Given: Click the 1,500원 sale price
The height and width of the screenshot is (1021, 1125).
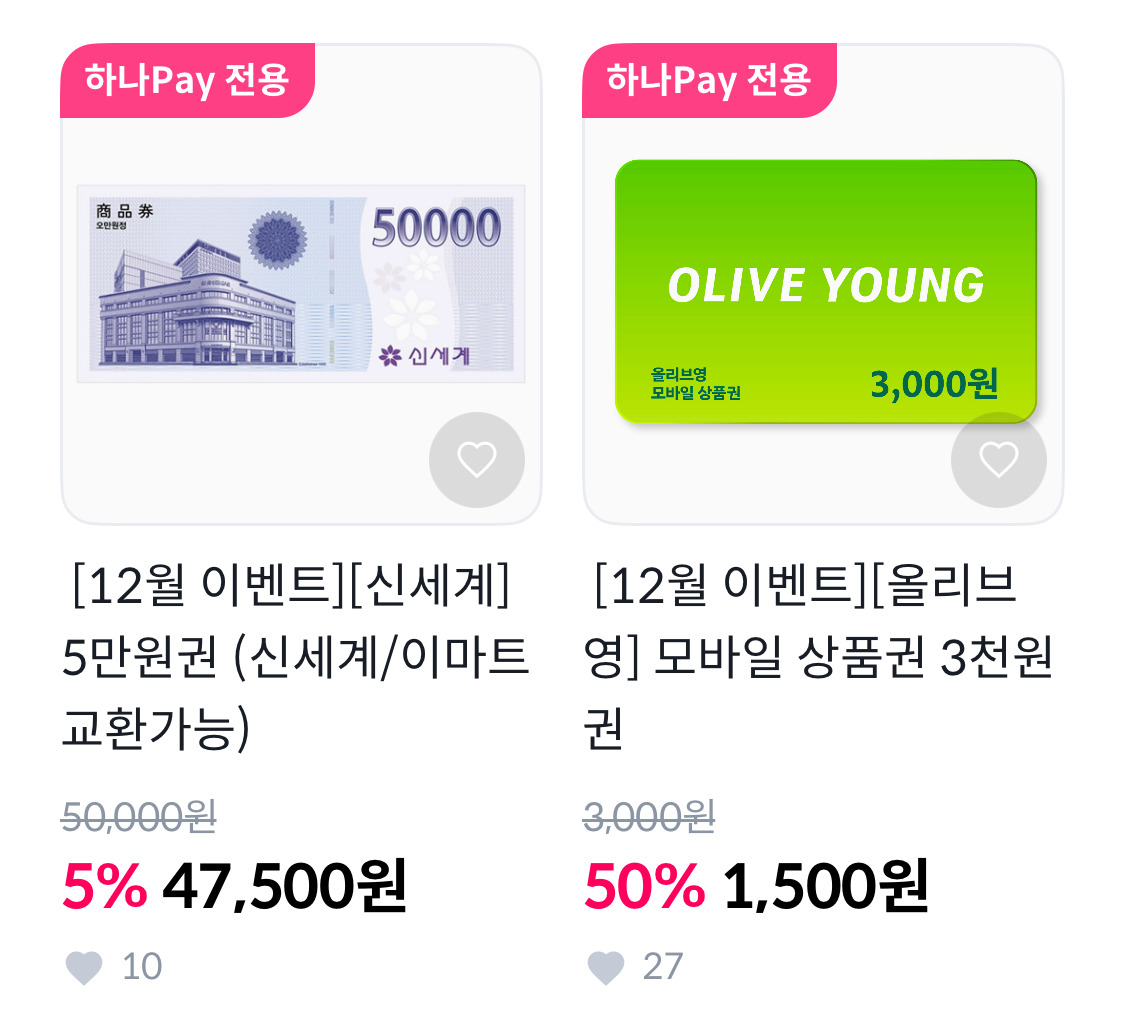Looking at the screenshot, I should point(825,886).
